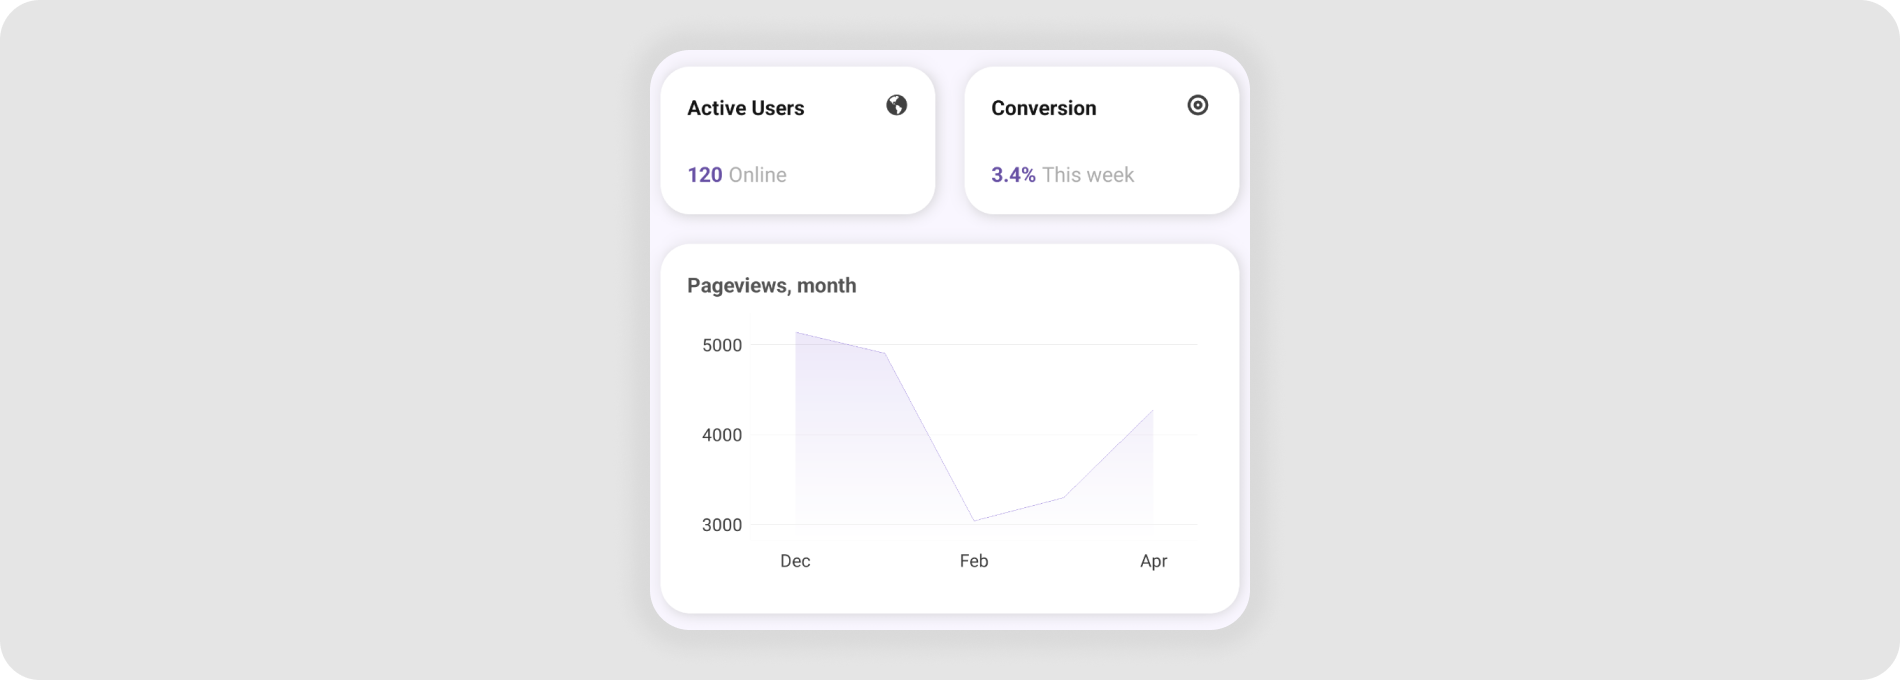
Task: Click the Pageviews, month chart title
Action: (771, 285)
